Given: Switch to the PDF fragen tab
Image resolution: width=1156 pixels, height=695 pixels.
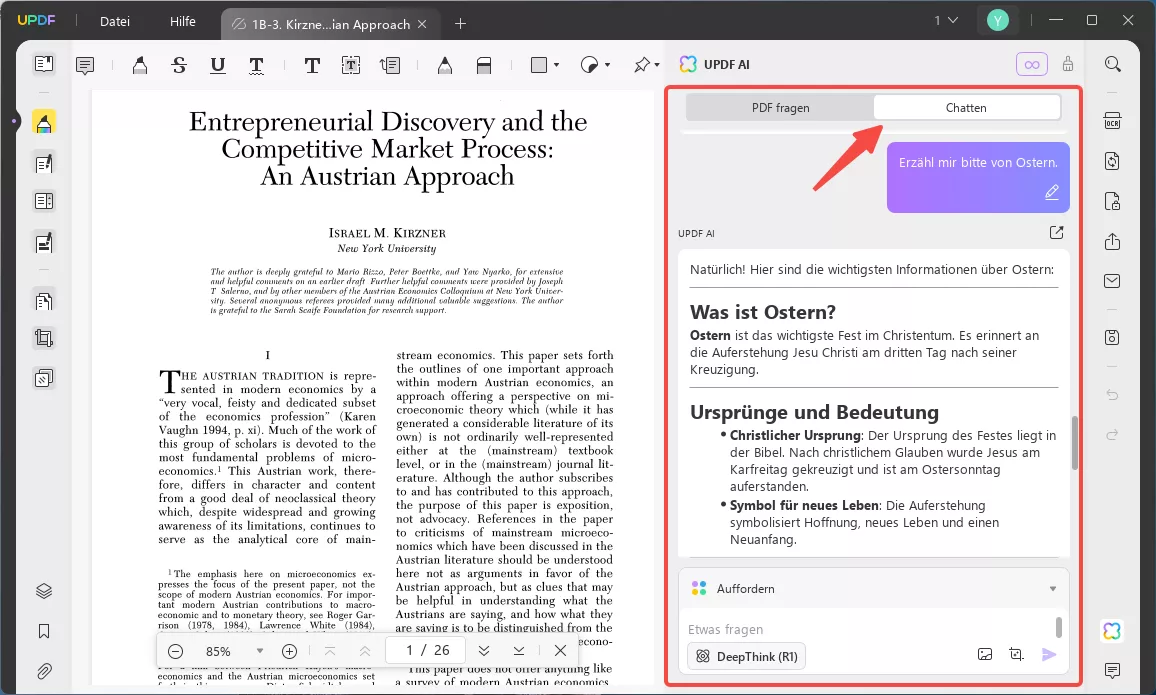Looking at the screenshot, I should 780,108.
